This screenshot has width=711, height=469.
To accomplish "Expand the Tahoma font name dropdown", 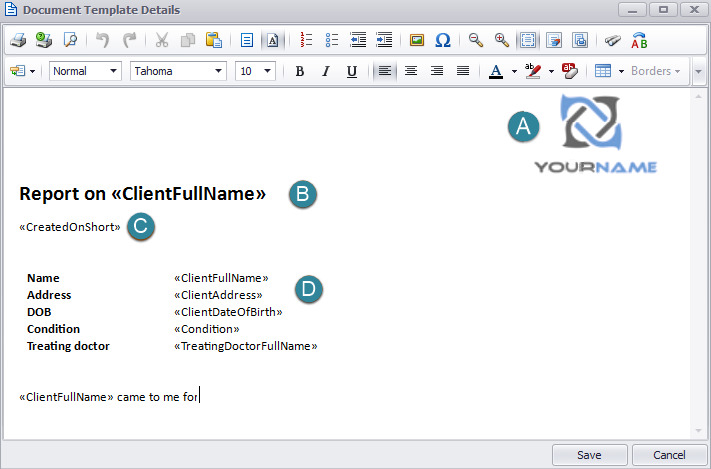I will [178, 71].
